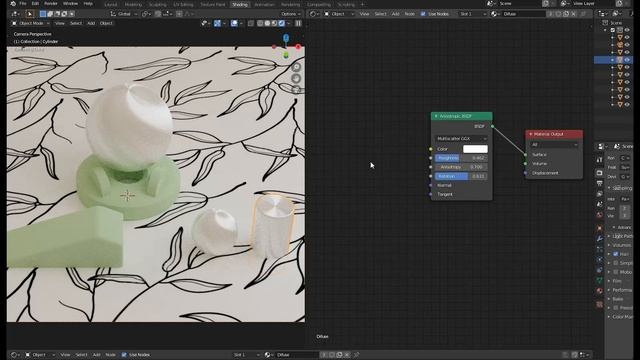Choose the new-selection mode icon
This screenshot has width=640, height=360.
[x=43, y=14]
